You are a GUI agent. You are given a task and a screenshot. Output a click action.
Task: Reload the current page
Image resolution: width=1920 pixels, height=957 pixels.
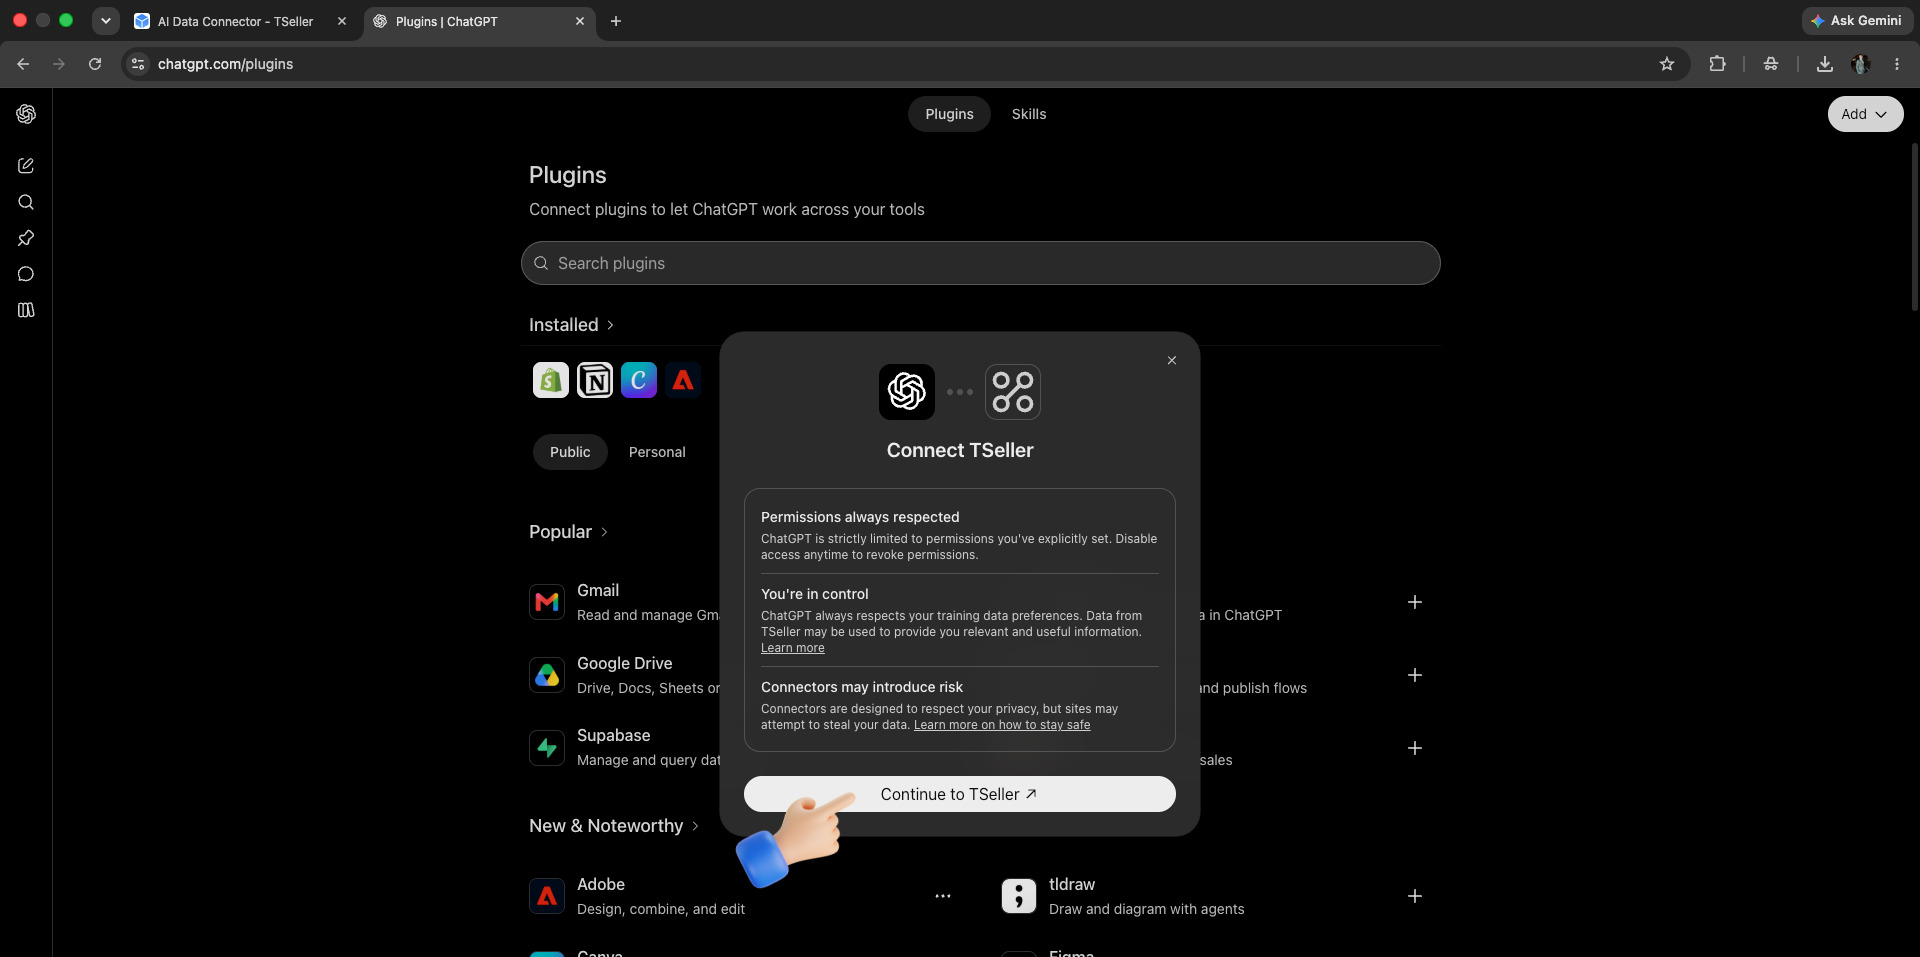pos(95,64)
